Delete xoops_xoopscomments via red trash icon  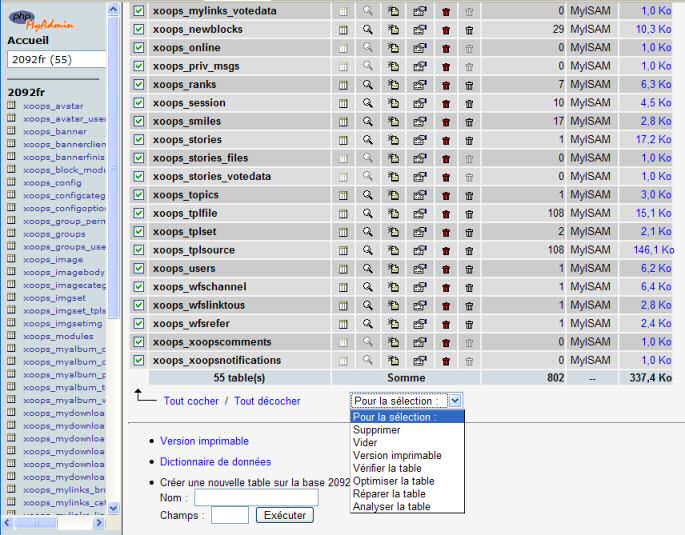coord(446,342)
